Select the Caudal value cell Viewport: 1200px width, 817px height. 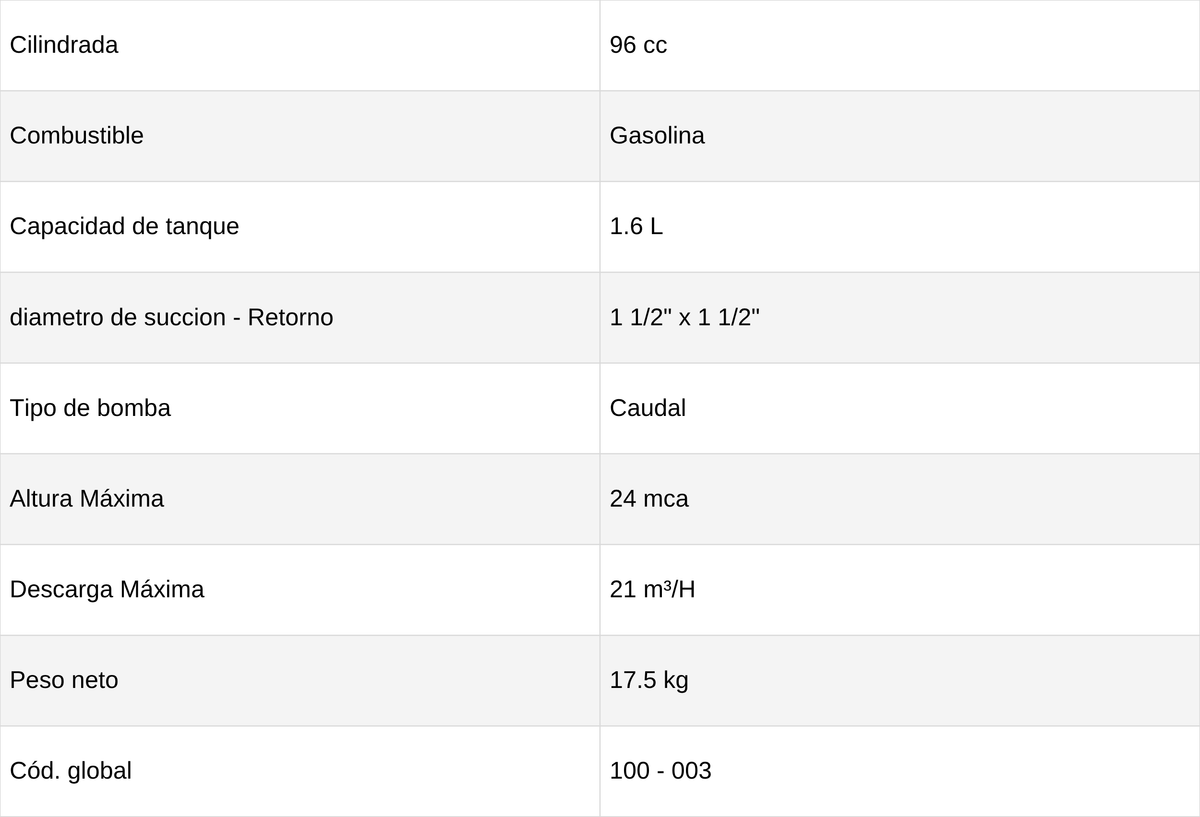coord(900,408)
